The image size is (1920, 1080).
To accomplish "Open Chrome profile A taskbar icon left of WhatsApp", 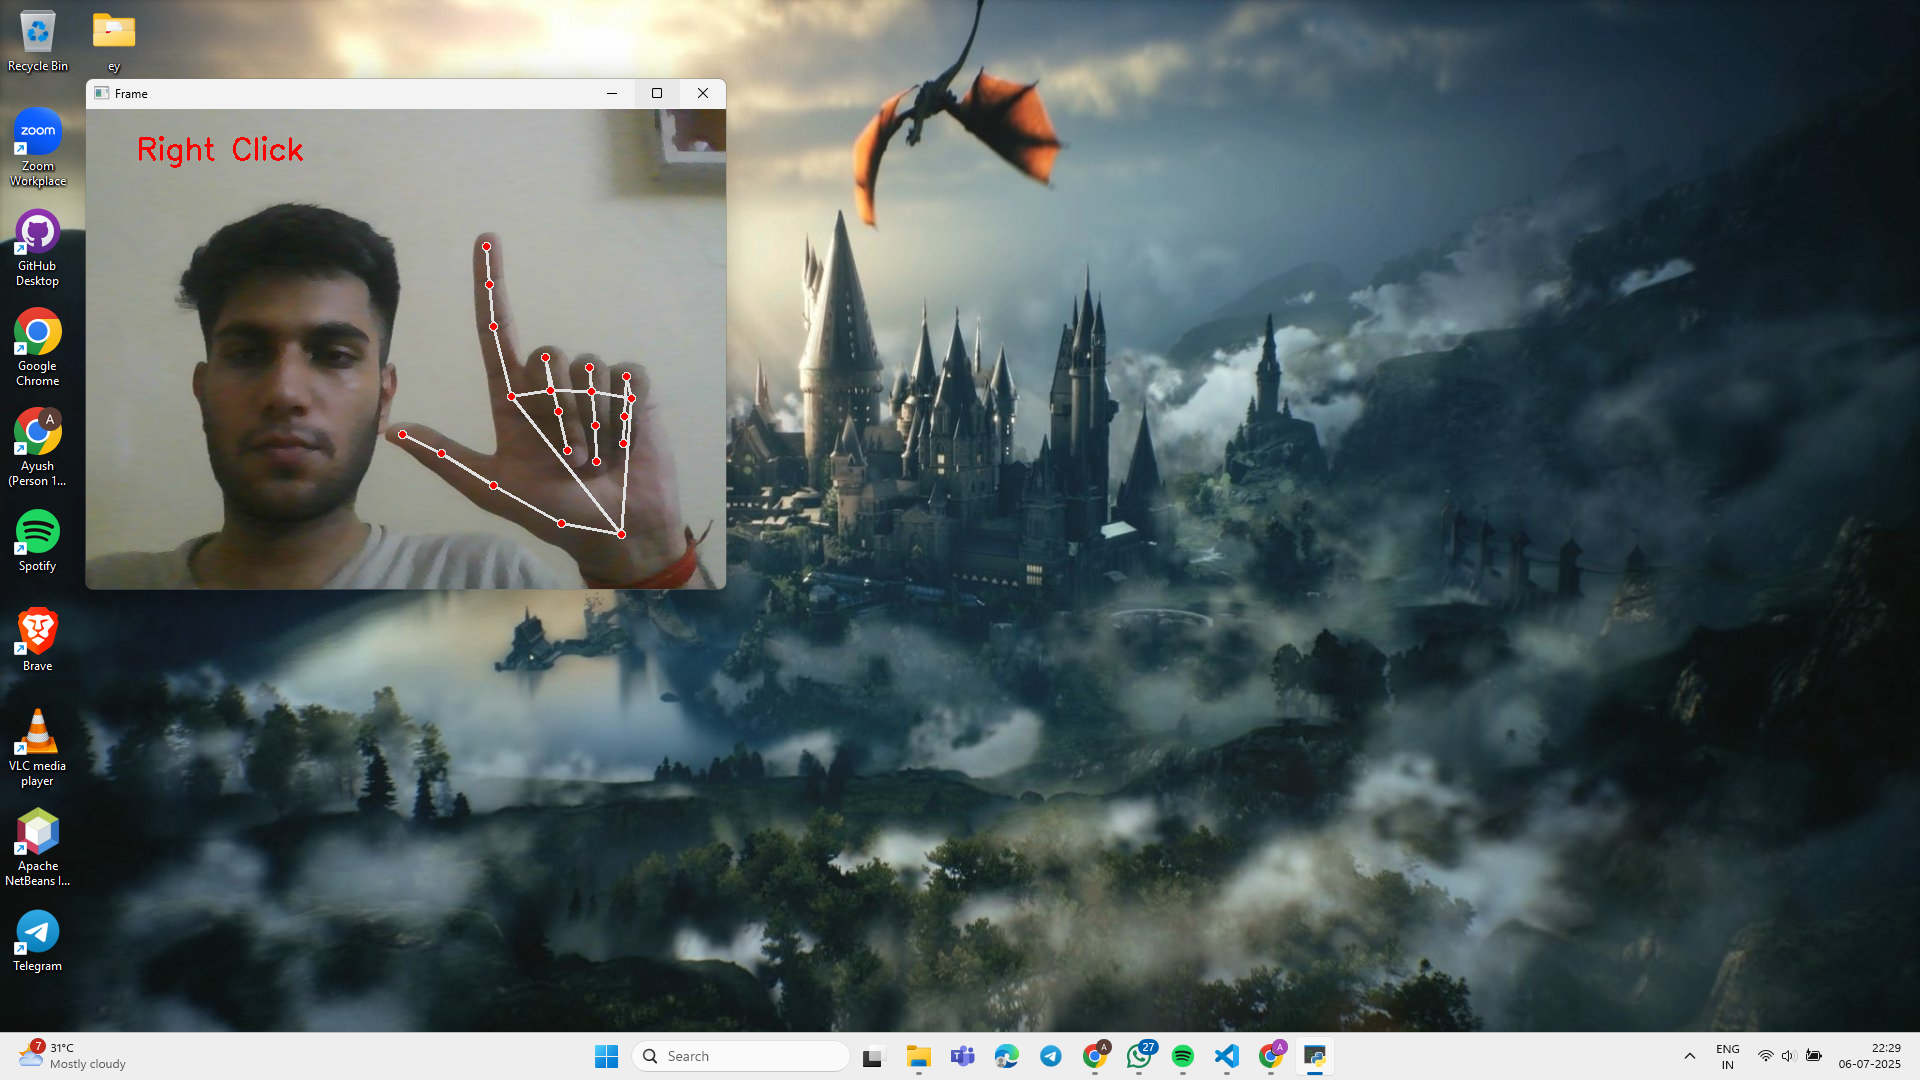I will point(1095,1056).
